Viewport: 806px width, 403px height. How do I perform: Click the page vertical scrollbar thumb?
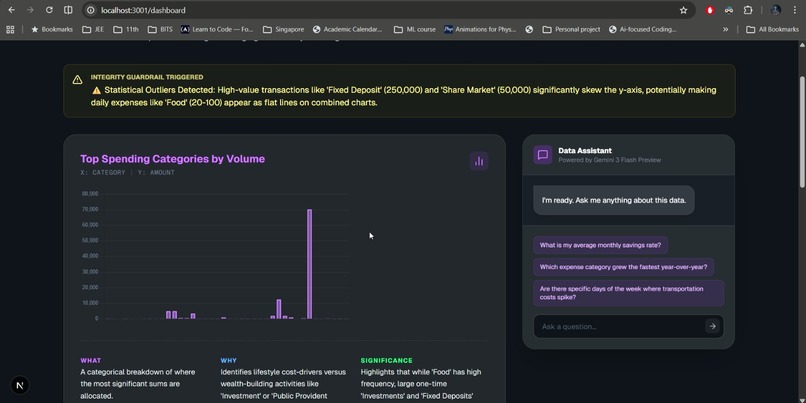[x=802, y=131]
